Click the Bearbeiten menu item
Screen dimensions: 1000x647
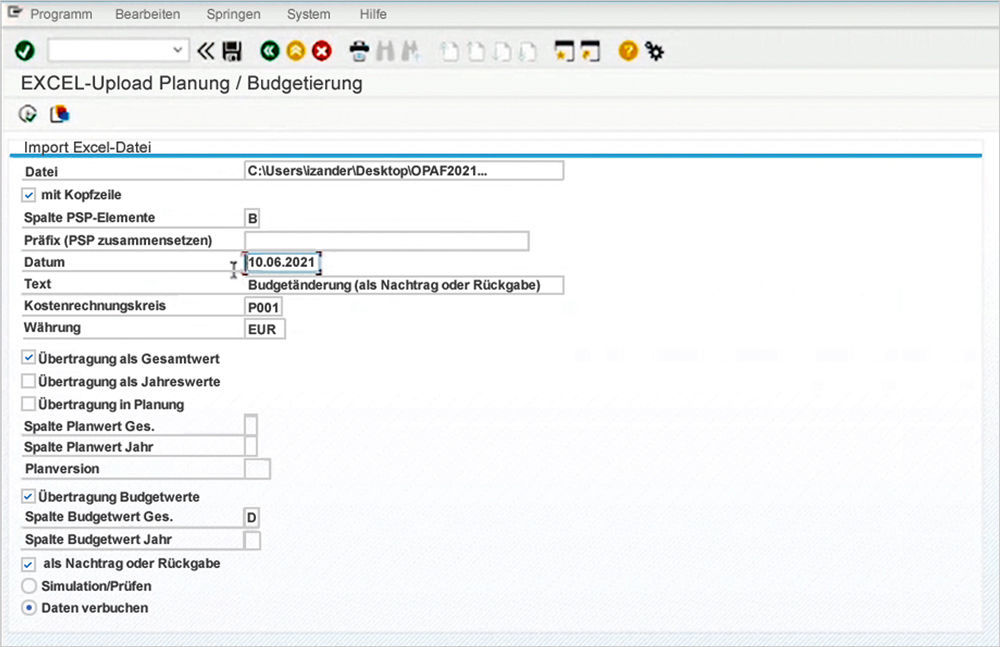point(148,14)
